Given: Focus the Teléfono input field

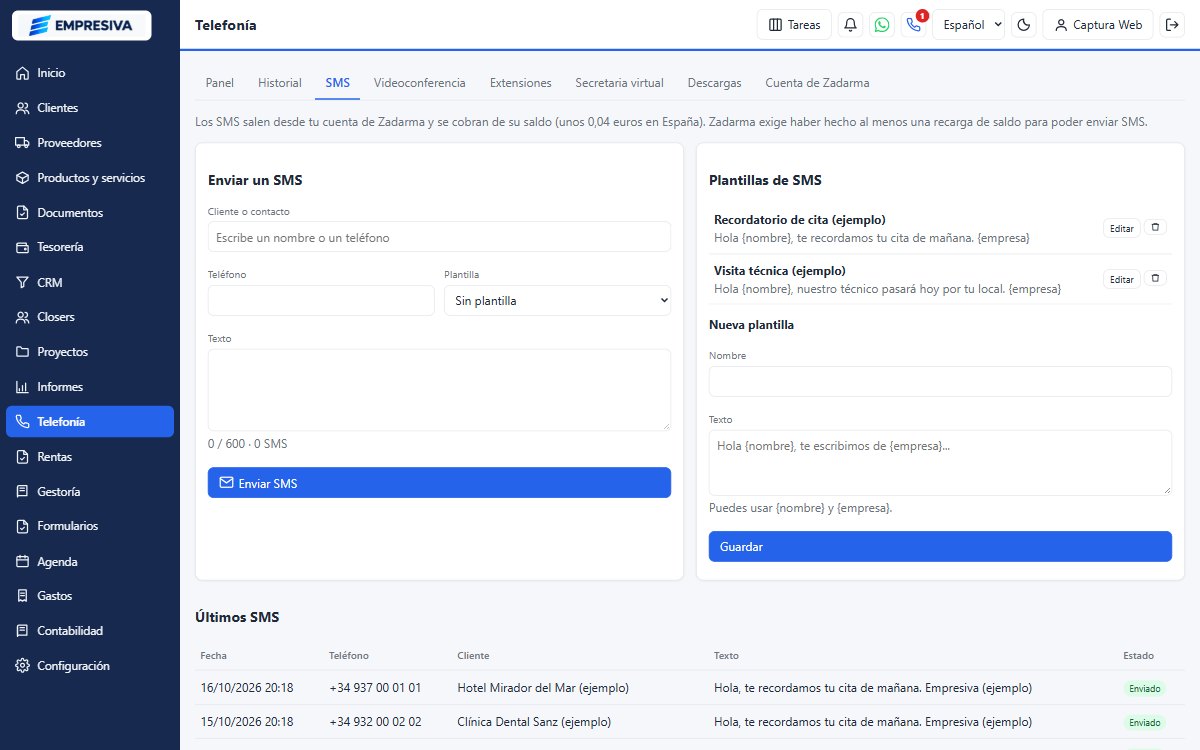Looking at the screenshot, I should pos(321,300).
